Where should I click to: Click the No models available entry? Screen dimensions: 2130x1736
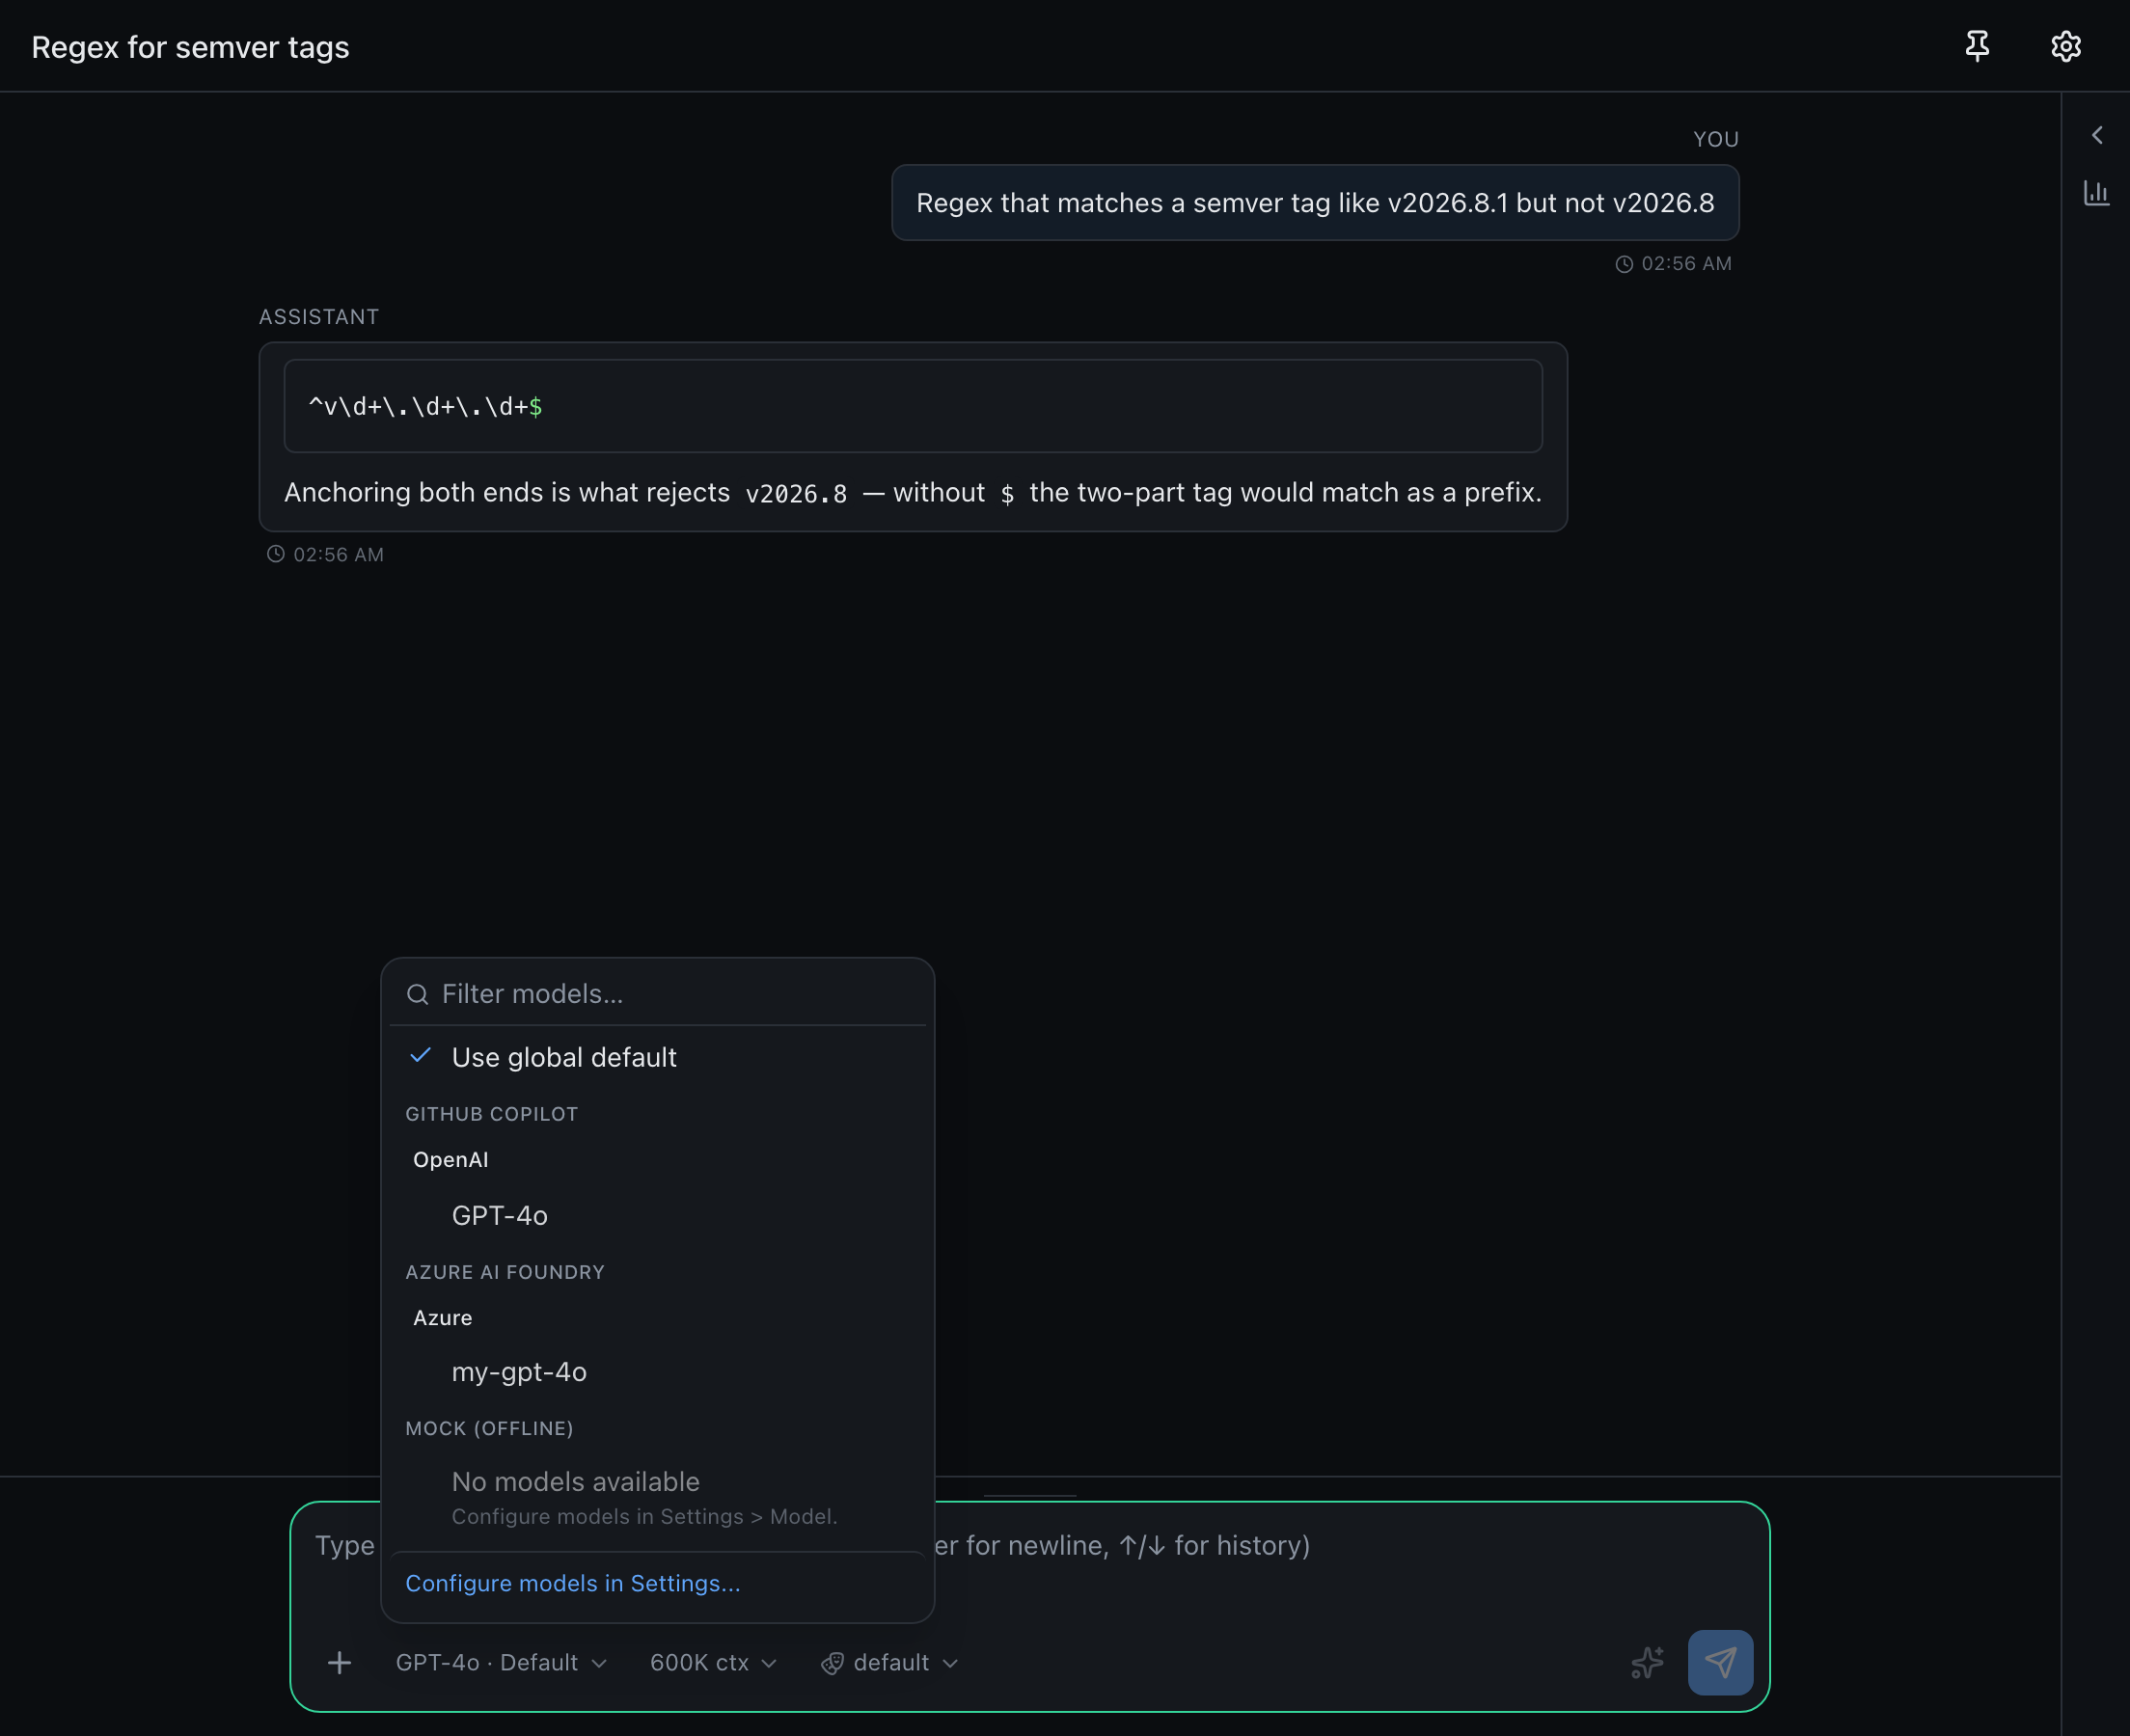tap(575, 1481)
